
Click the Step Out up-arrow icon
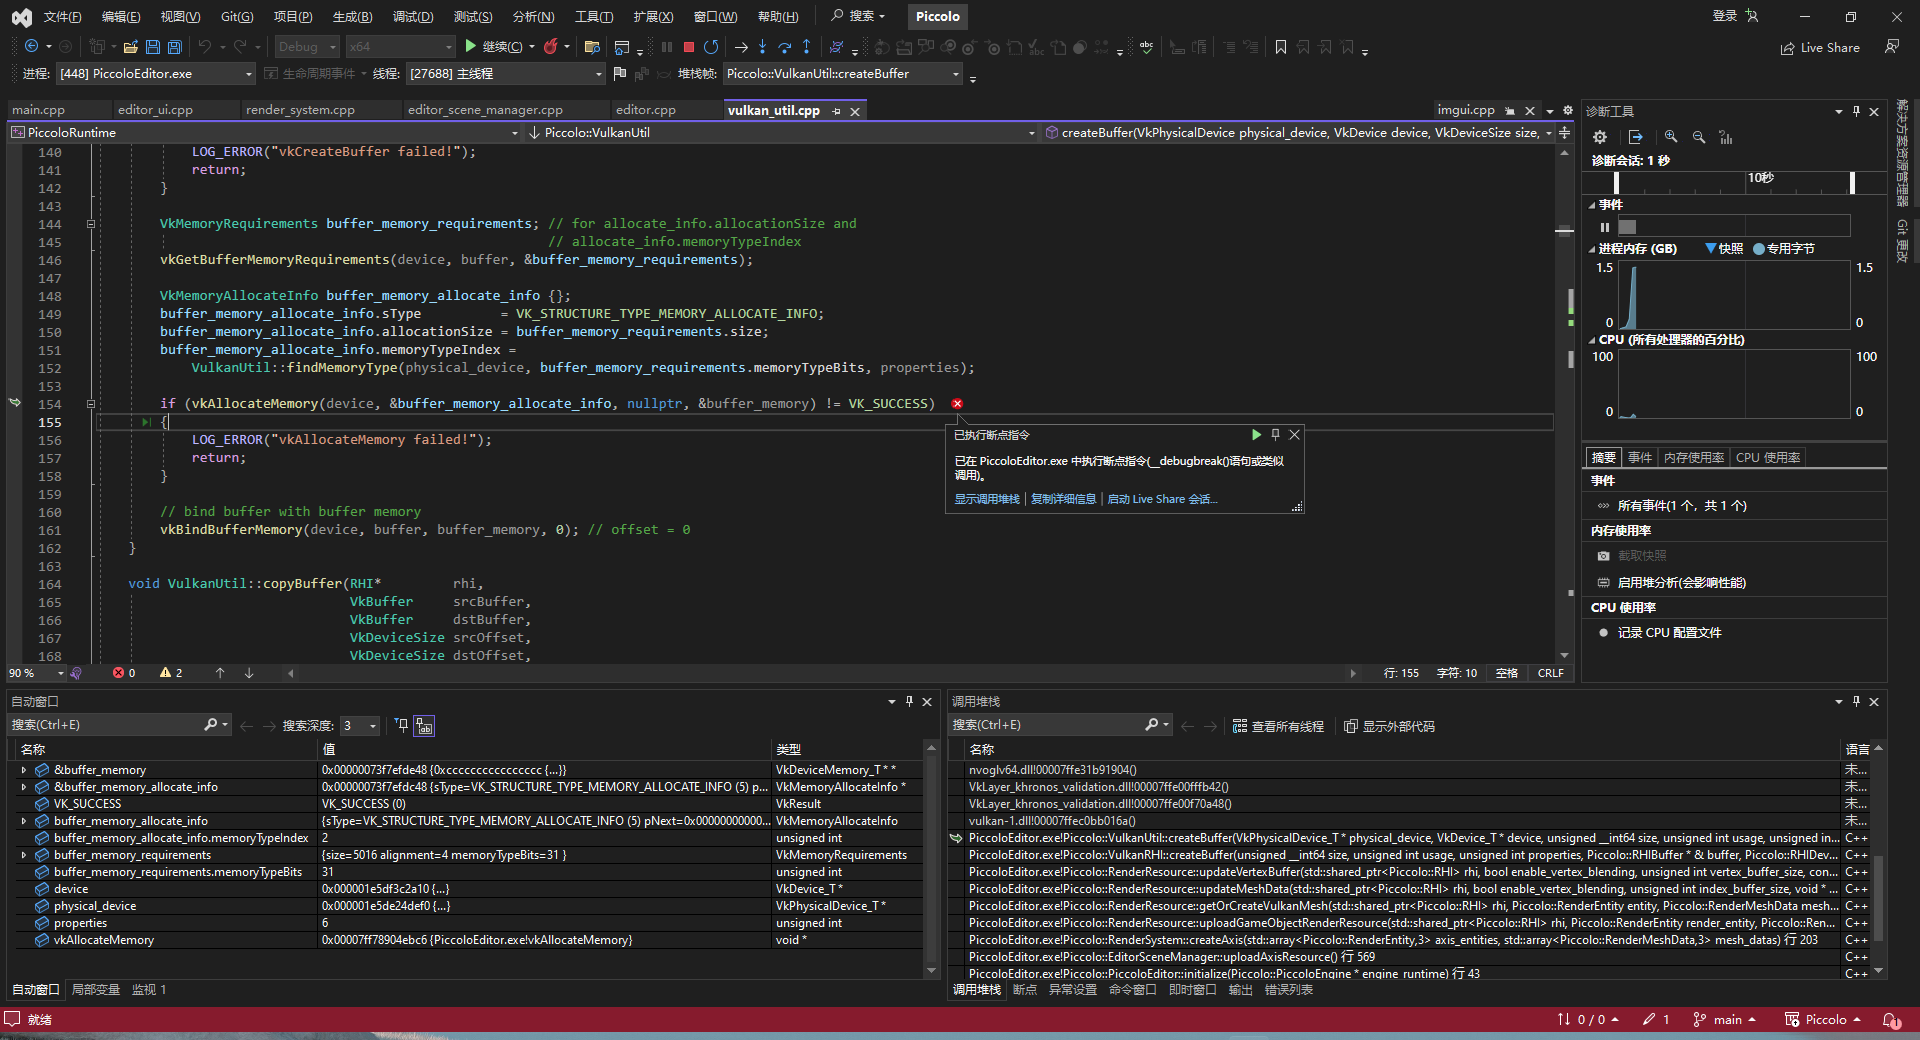click(x=806, y=47)
